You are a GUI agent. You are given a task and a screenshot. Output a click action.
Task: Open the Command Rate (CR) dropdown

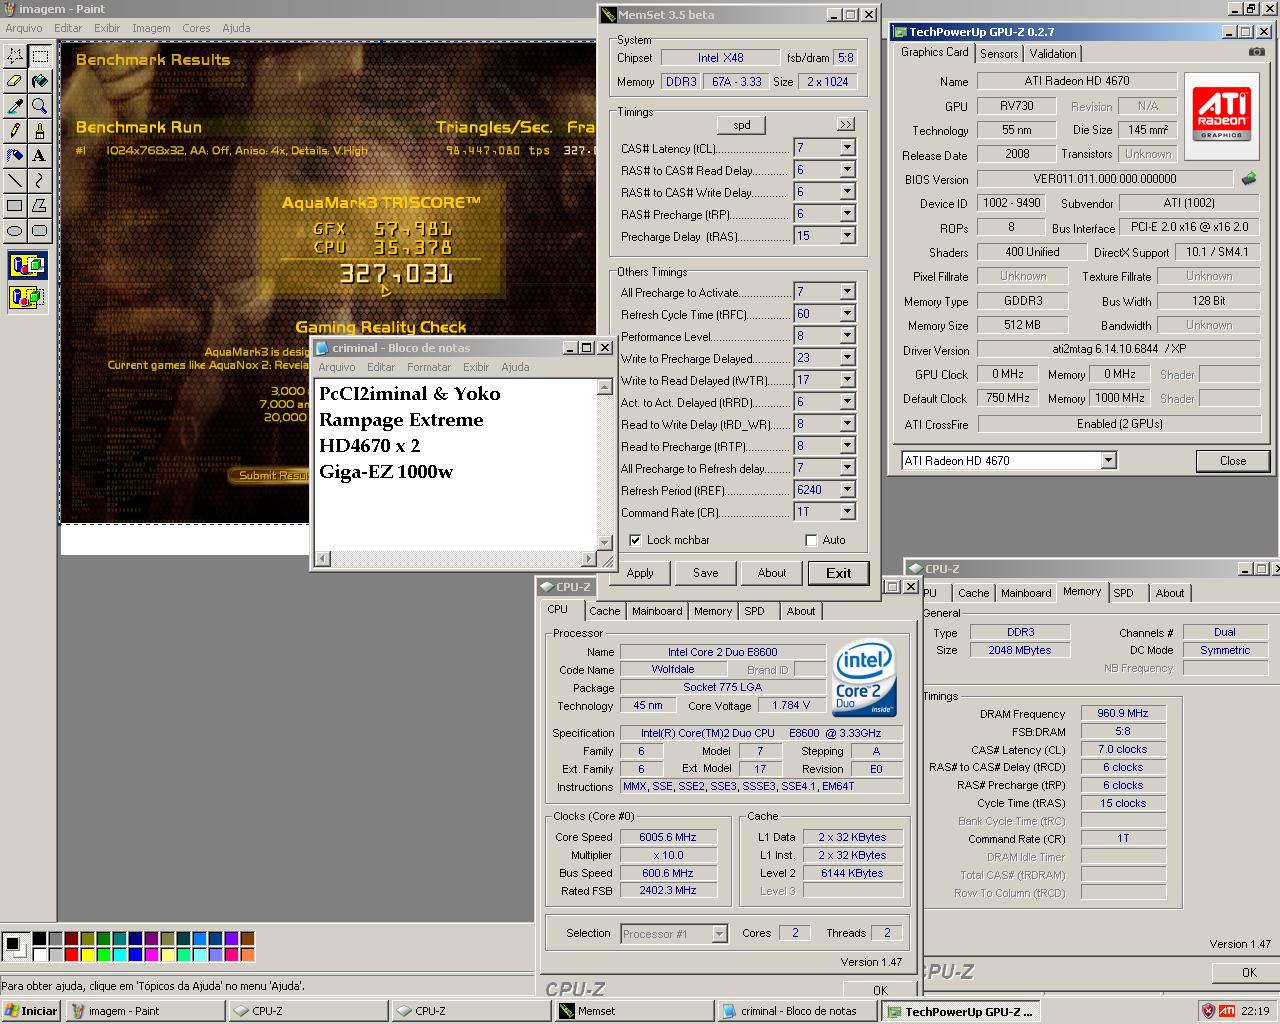pyautogui.click(x=847, y=512)
